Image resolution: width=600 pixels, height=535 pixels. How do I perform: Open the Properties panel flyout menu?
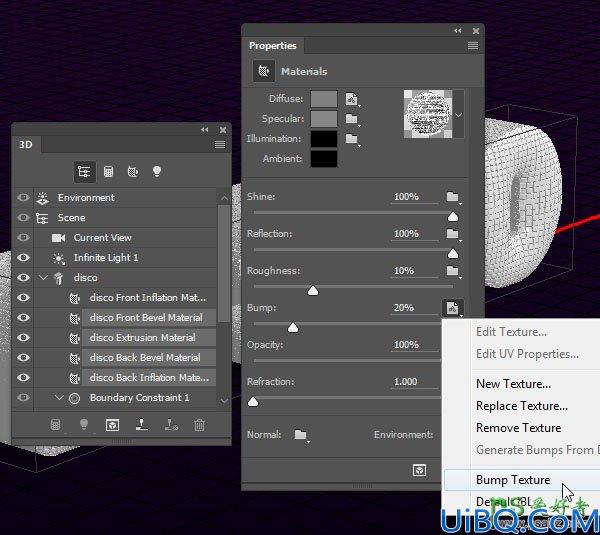coord(473,46)
